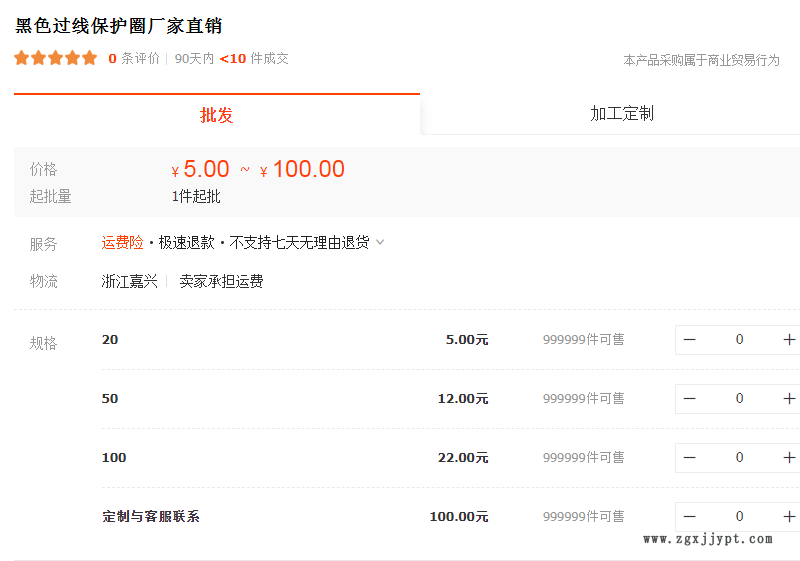Click the plus icon for spec 20
The image size is (800, 561).
[x=788, y=340]
